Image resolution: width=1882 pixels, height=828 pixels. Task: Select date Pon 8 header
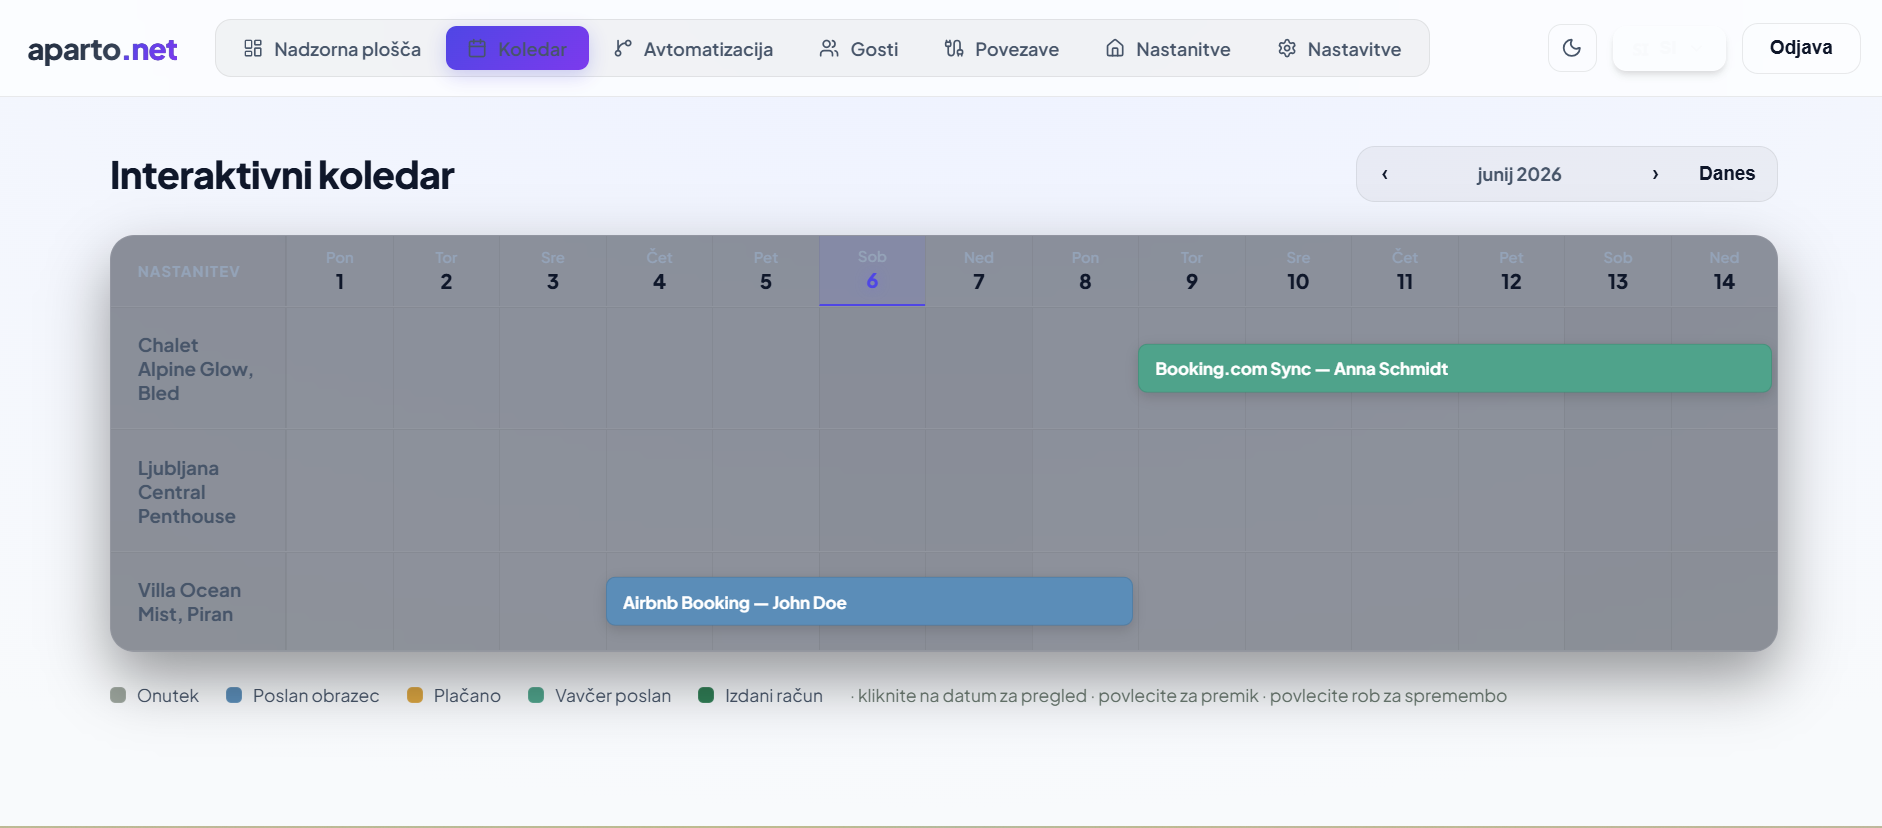tap(1085, 271)
